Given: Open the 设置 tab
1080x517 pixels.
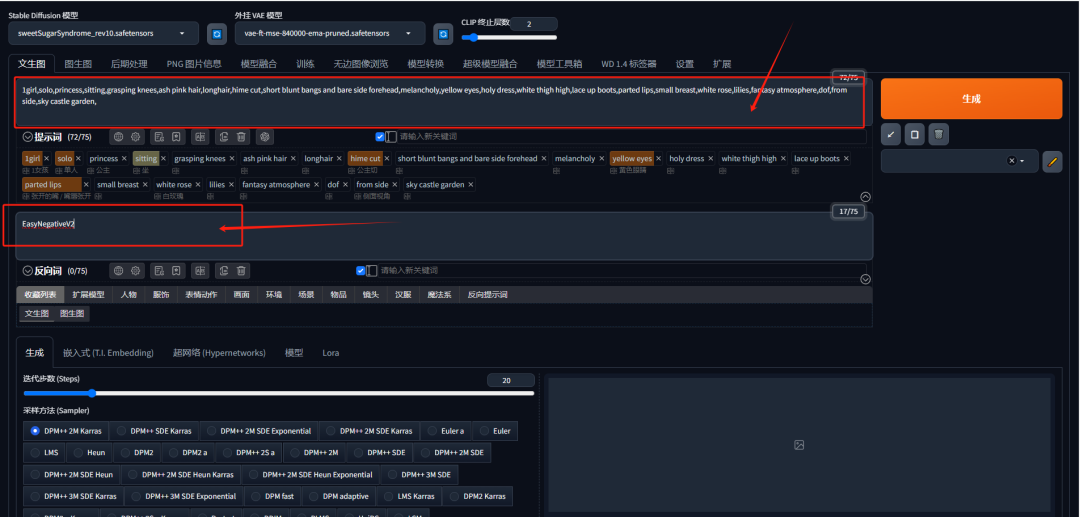Looking at the screenshot, I should [x=685, y=64].
